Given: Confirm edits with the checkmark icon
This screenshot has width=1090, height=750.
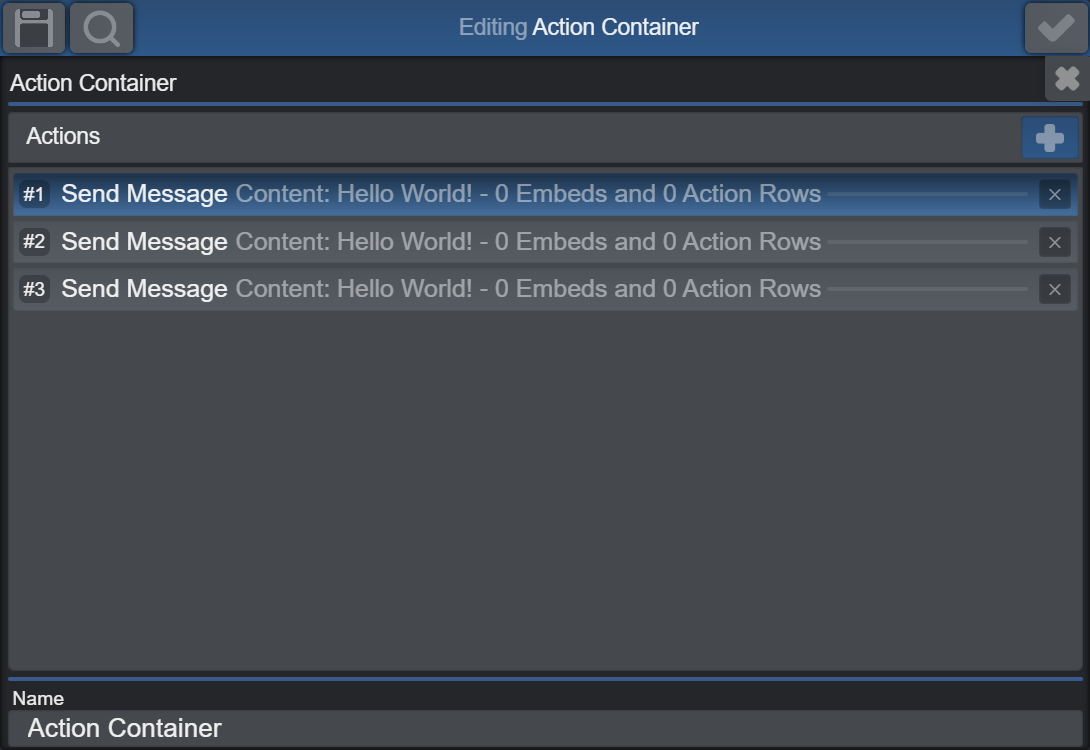Looking at the screenshot, I should [x=1056, y=28].
